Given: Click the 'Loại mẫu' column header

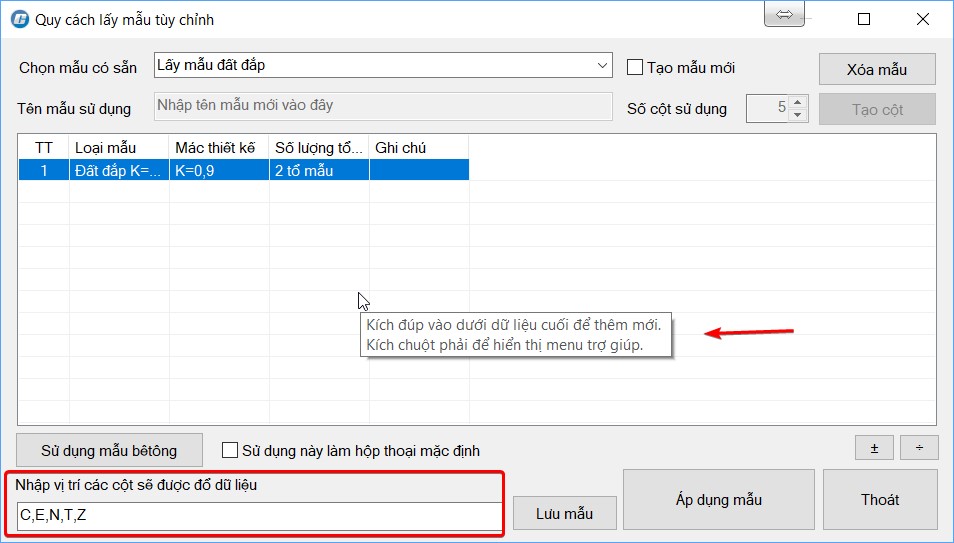Looking at the screenshot, I should coord(118,148).
